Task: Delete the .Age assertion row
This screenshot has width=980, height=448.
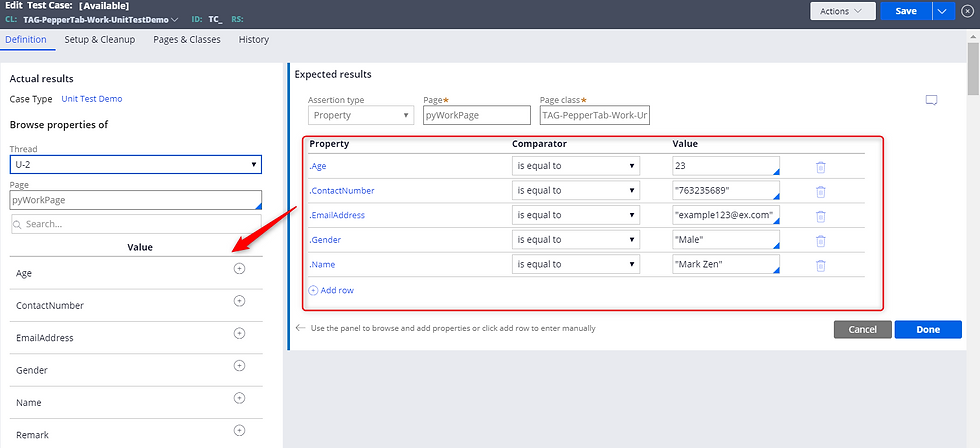Action: 821,167
